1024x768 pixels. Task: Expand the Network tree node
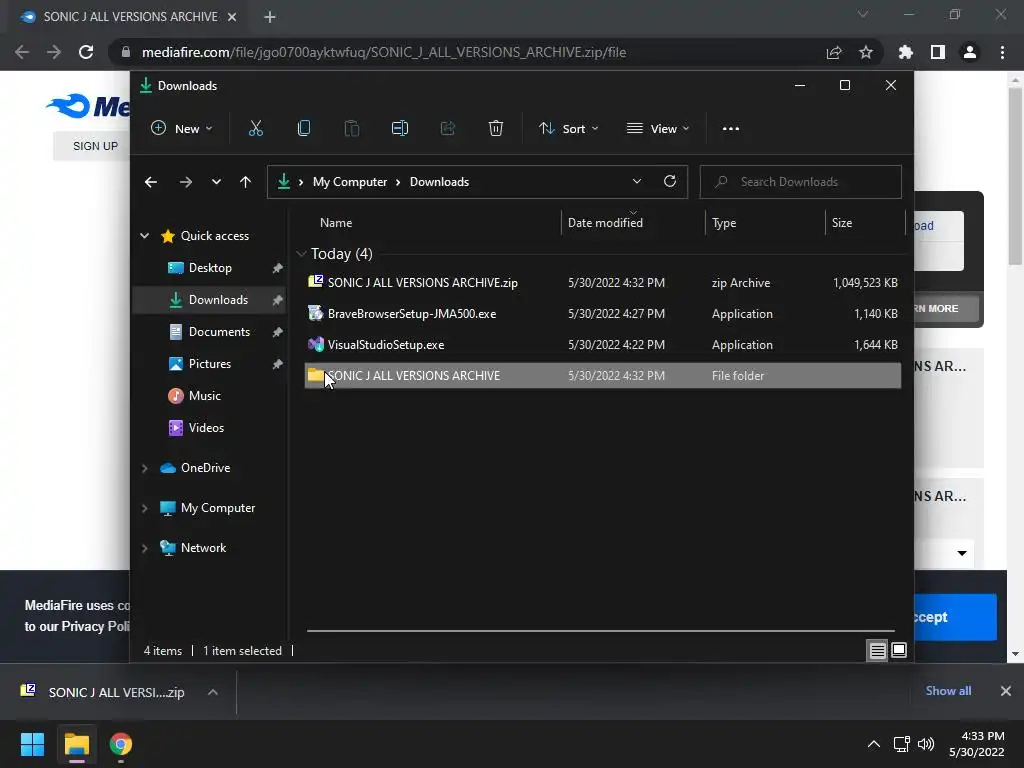[144, 548]
